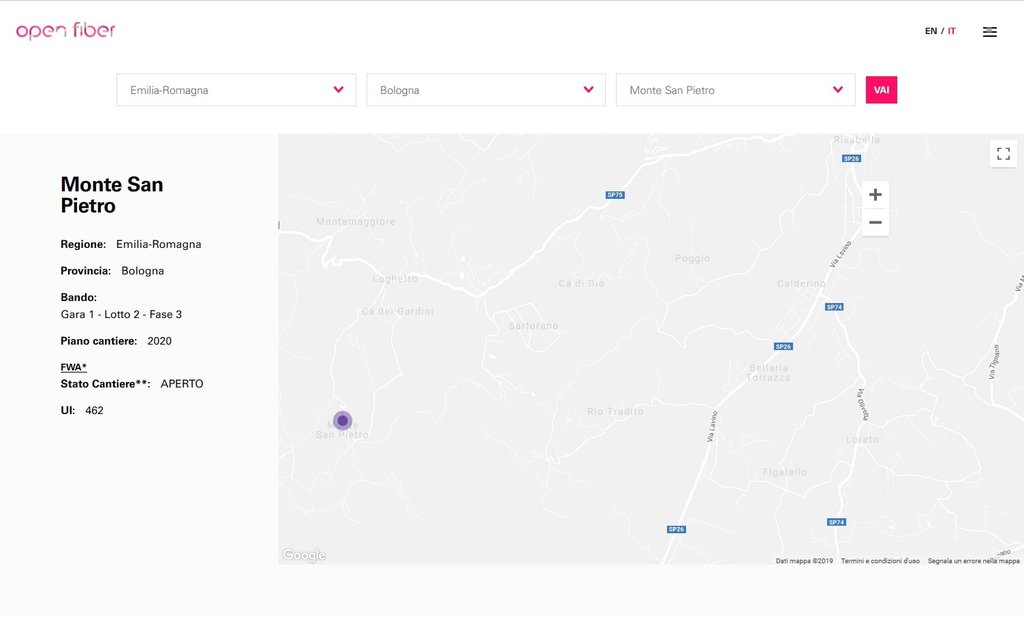
Task: Click Segnala un errore nella mappa
Action: point(973,561)
